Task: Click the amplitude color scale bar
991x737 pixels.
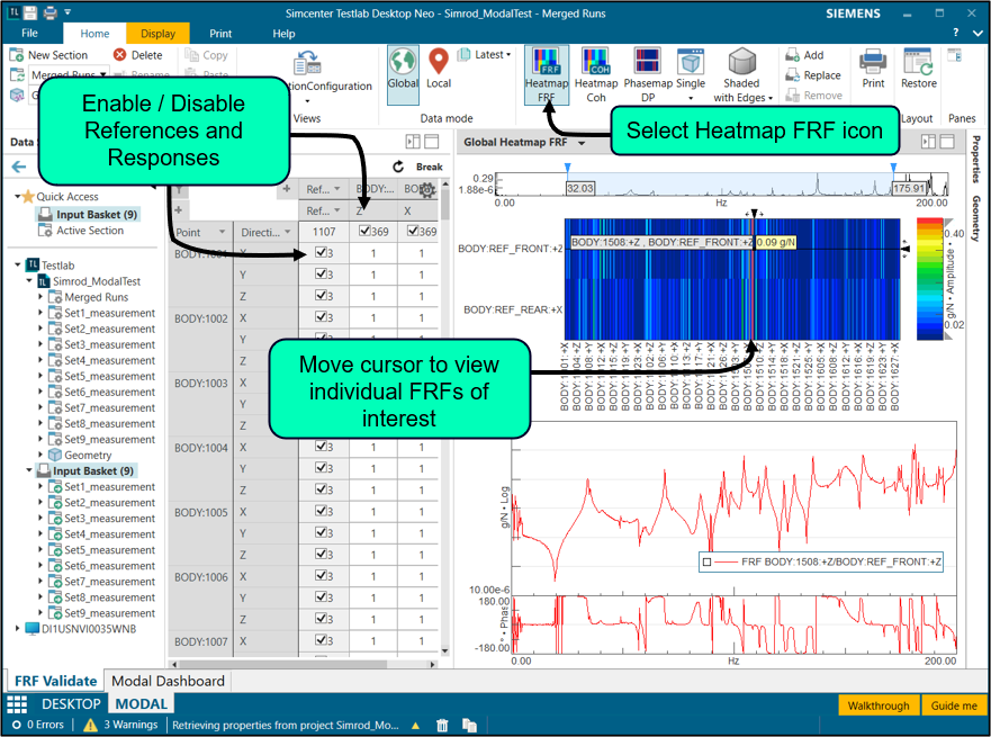Action: pyautogui.click(x=928, y=278)
